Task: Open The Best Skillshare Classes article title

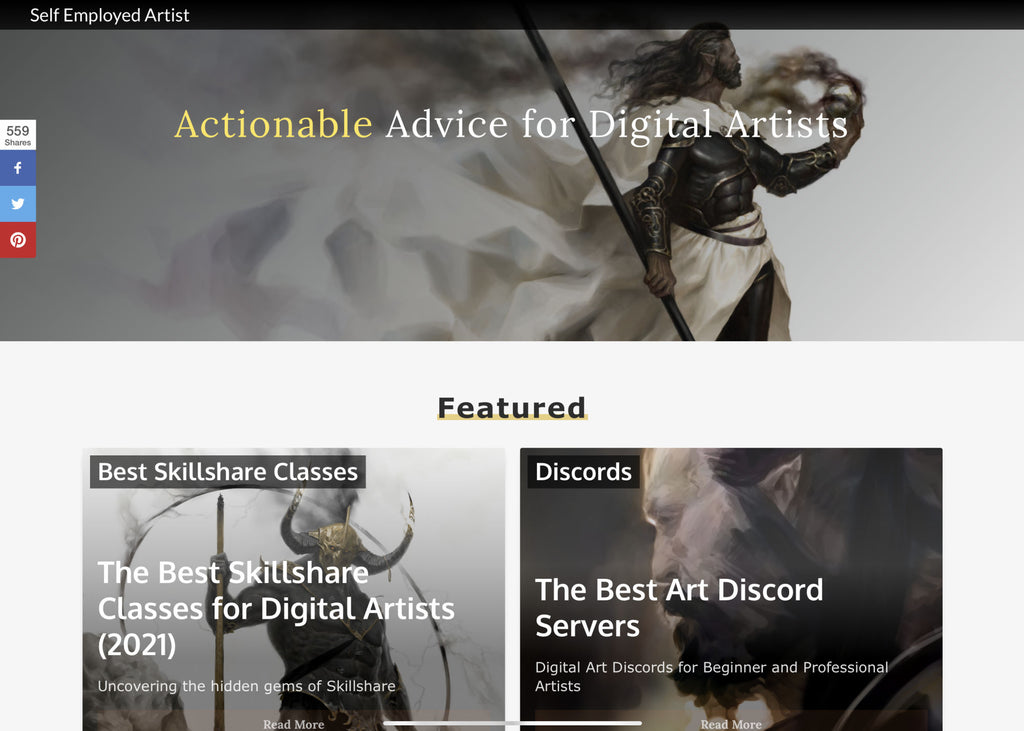Action: [276, 608]
